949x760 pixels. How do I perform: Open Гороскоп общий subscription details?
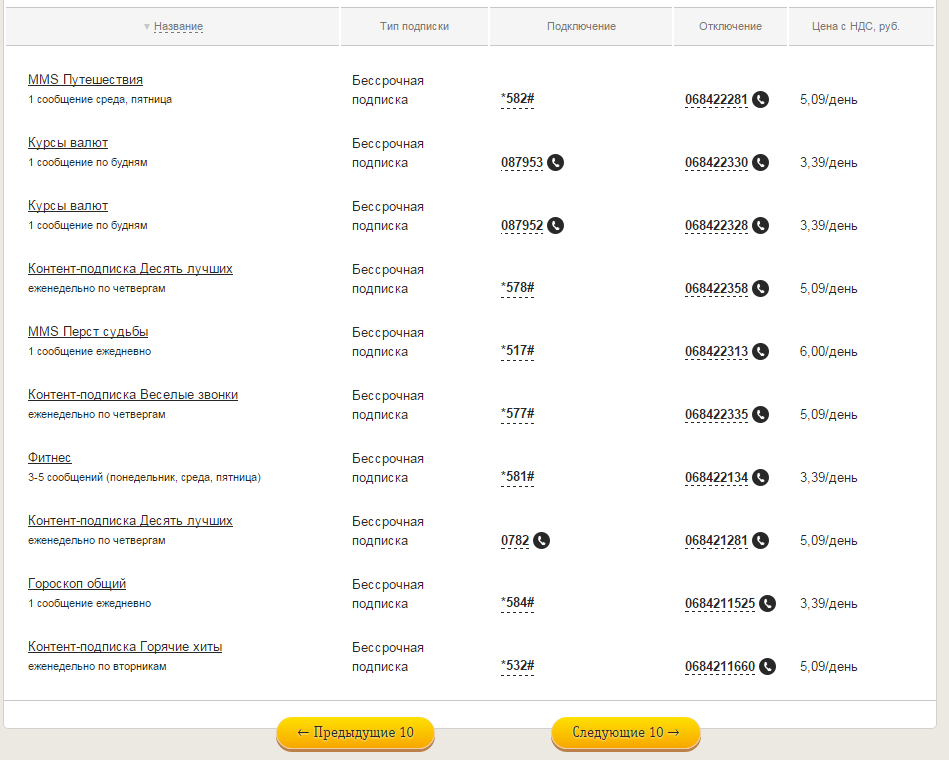77,583
